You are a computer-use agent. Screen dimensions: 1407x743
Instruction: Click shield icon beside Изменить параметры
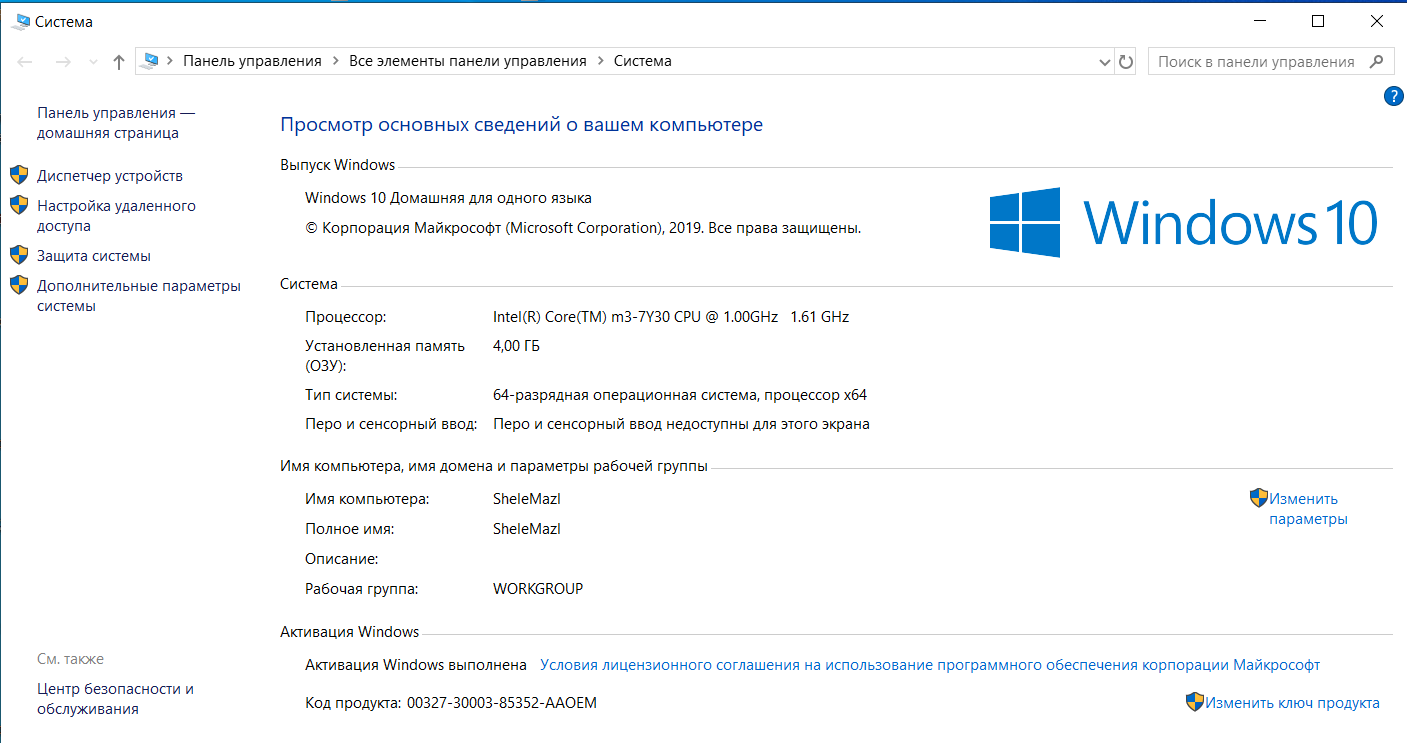[x=1259, y=497]
